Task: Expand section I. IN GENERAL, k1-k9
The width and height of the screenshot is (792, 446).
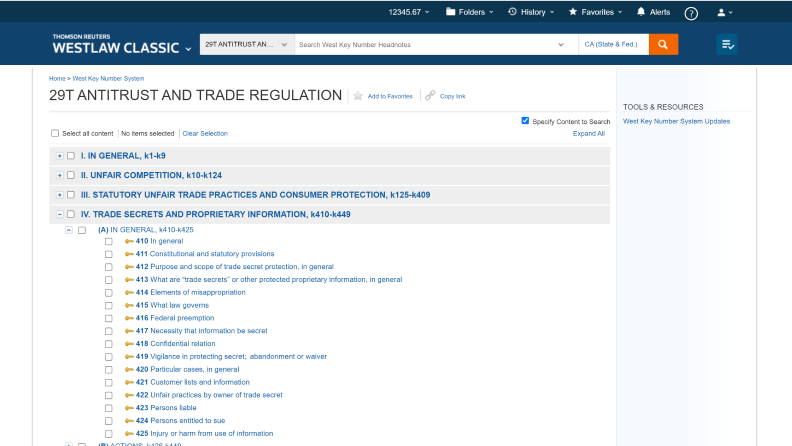Action: click(59, 156)
